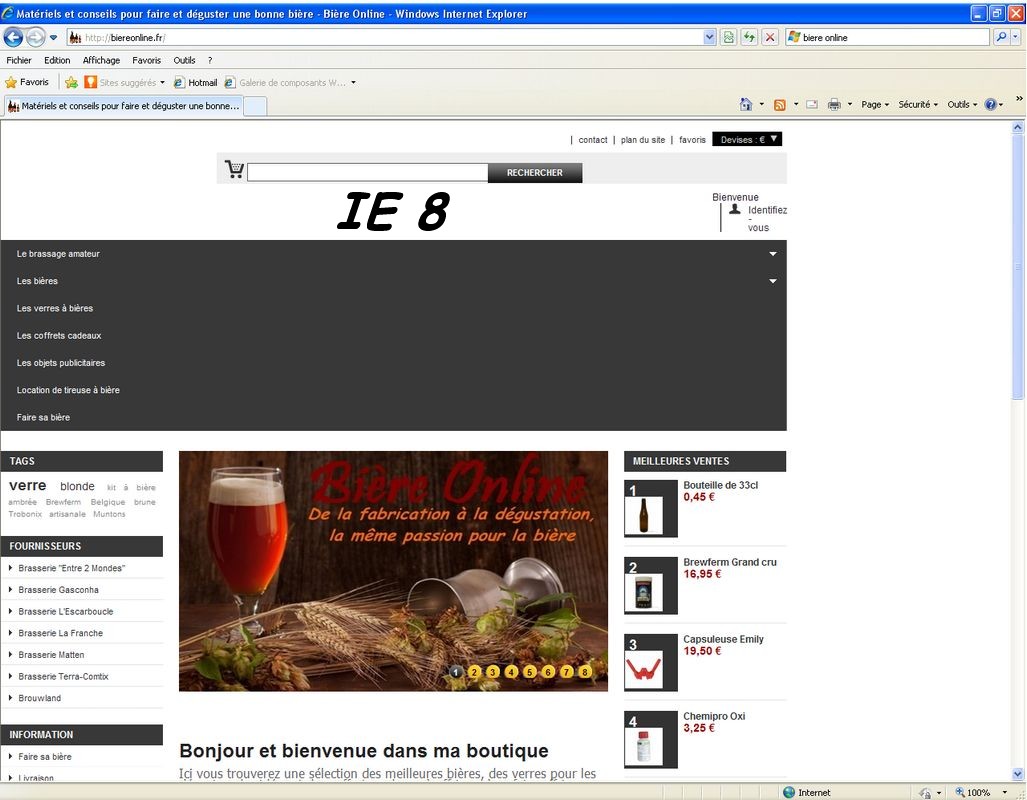1027x800 pixels.
Task: Open Faire sa bière information link
Action: 45,756
